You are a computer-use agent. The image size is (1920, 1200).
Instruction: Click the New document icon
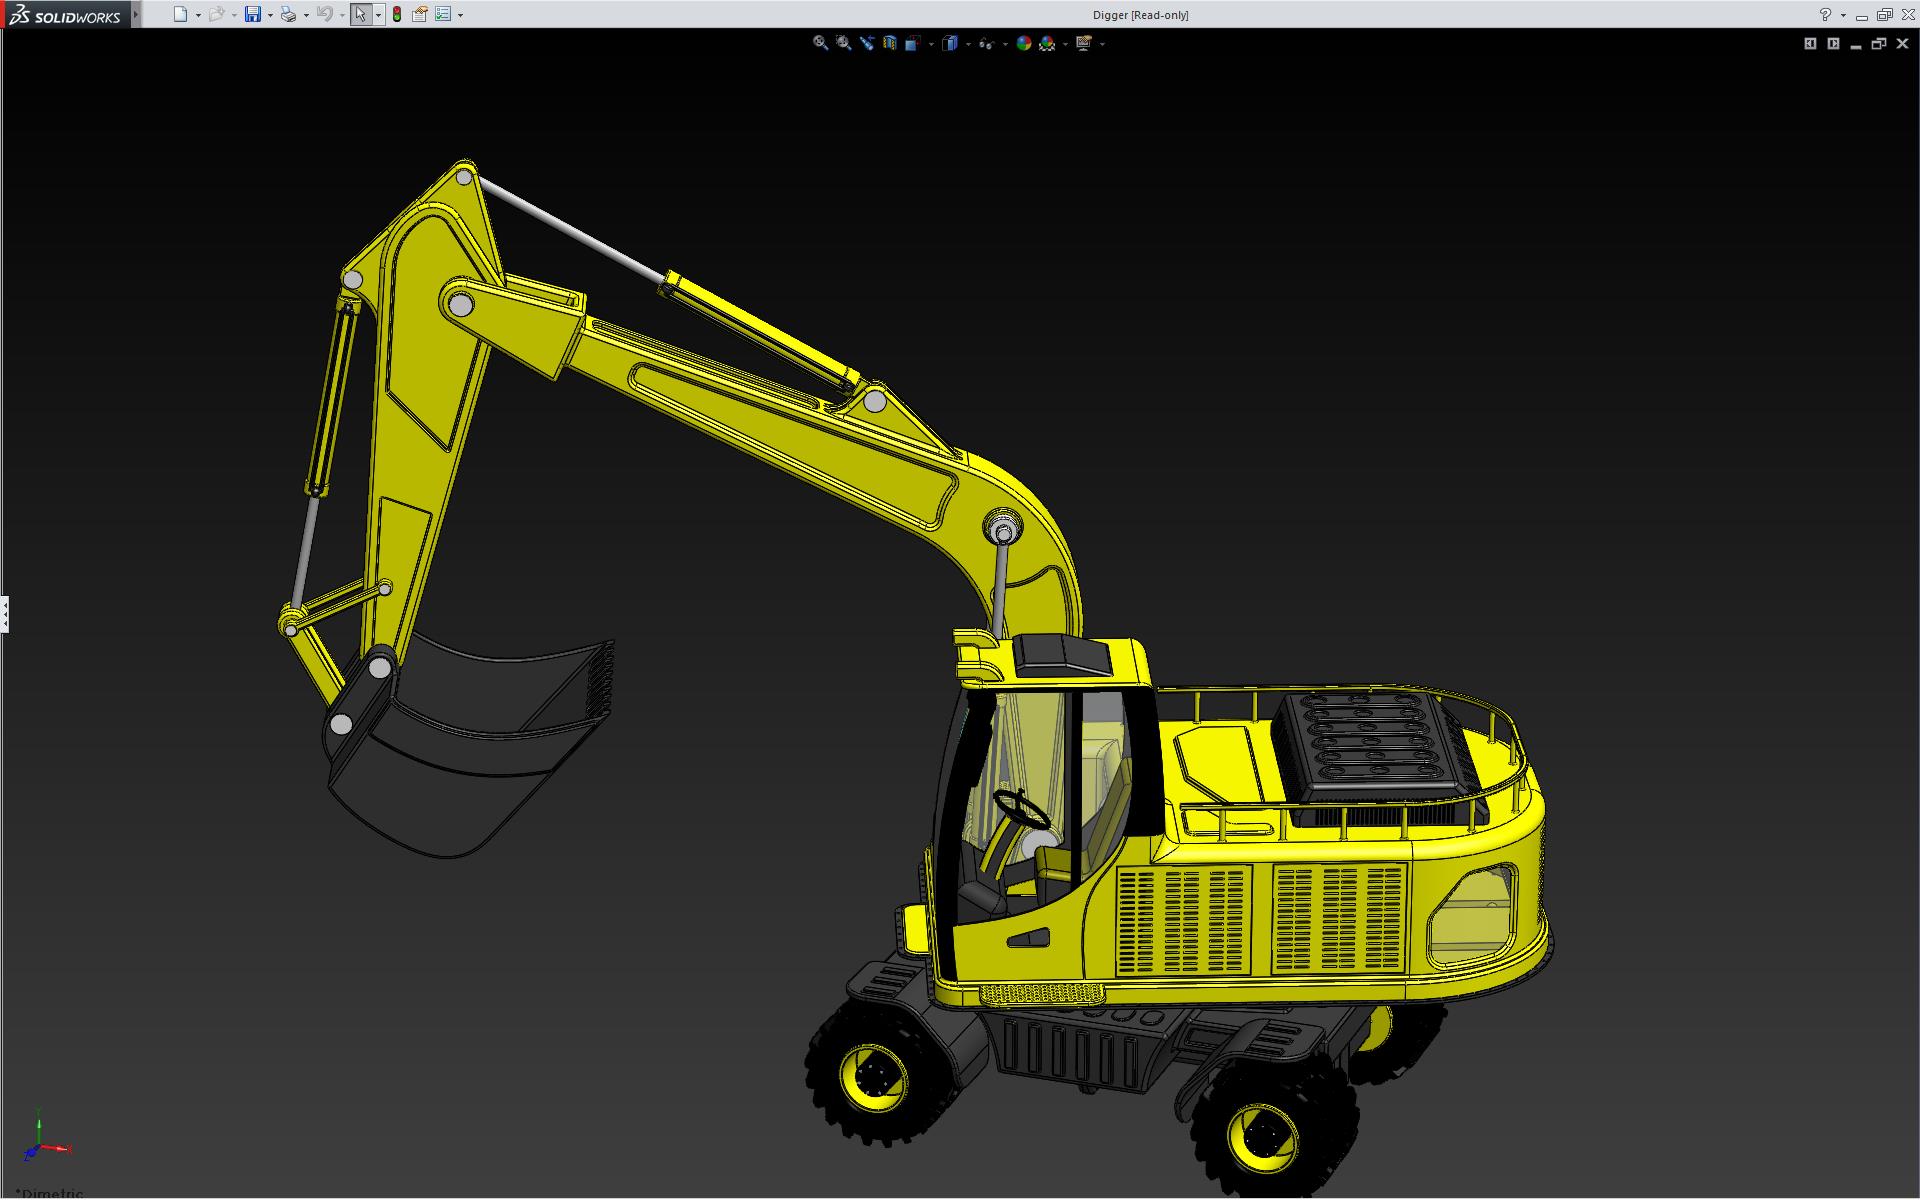(x=180, y=14)
